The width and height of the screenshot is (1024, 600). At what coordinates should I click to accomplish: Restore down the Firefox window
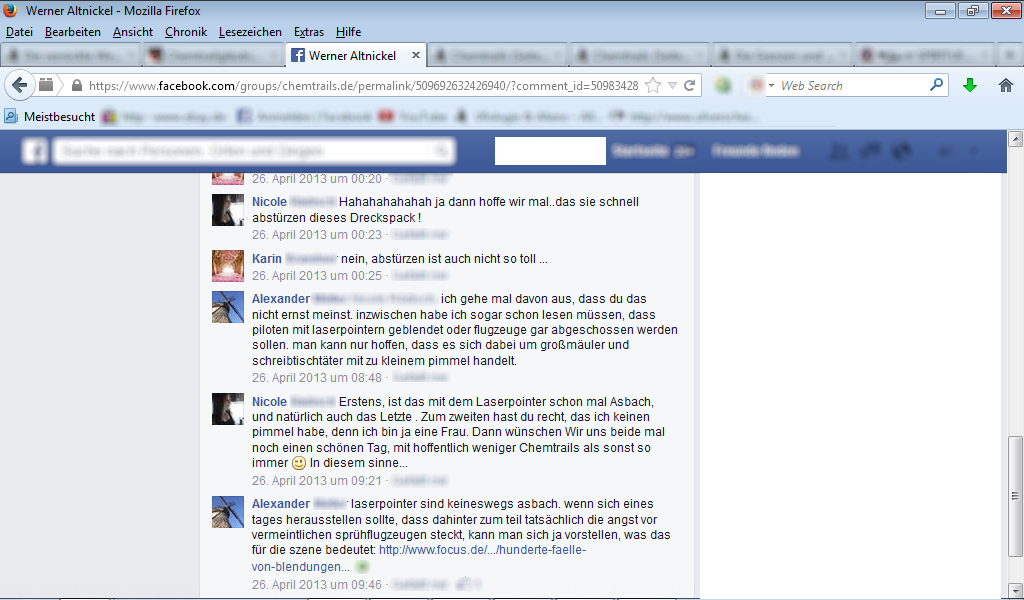click(973, 10)
